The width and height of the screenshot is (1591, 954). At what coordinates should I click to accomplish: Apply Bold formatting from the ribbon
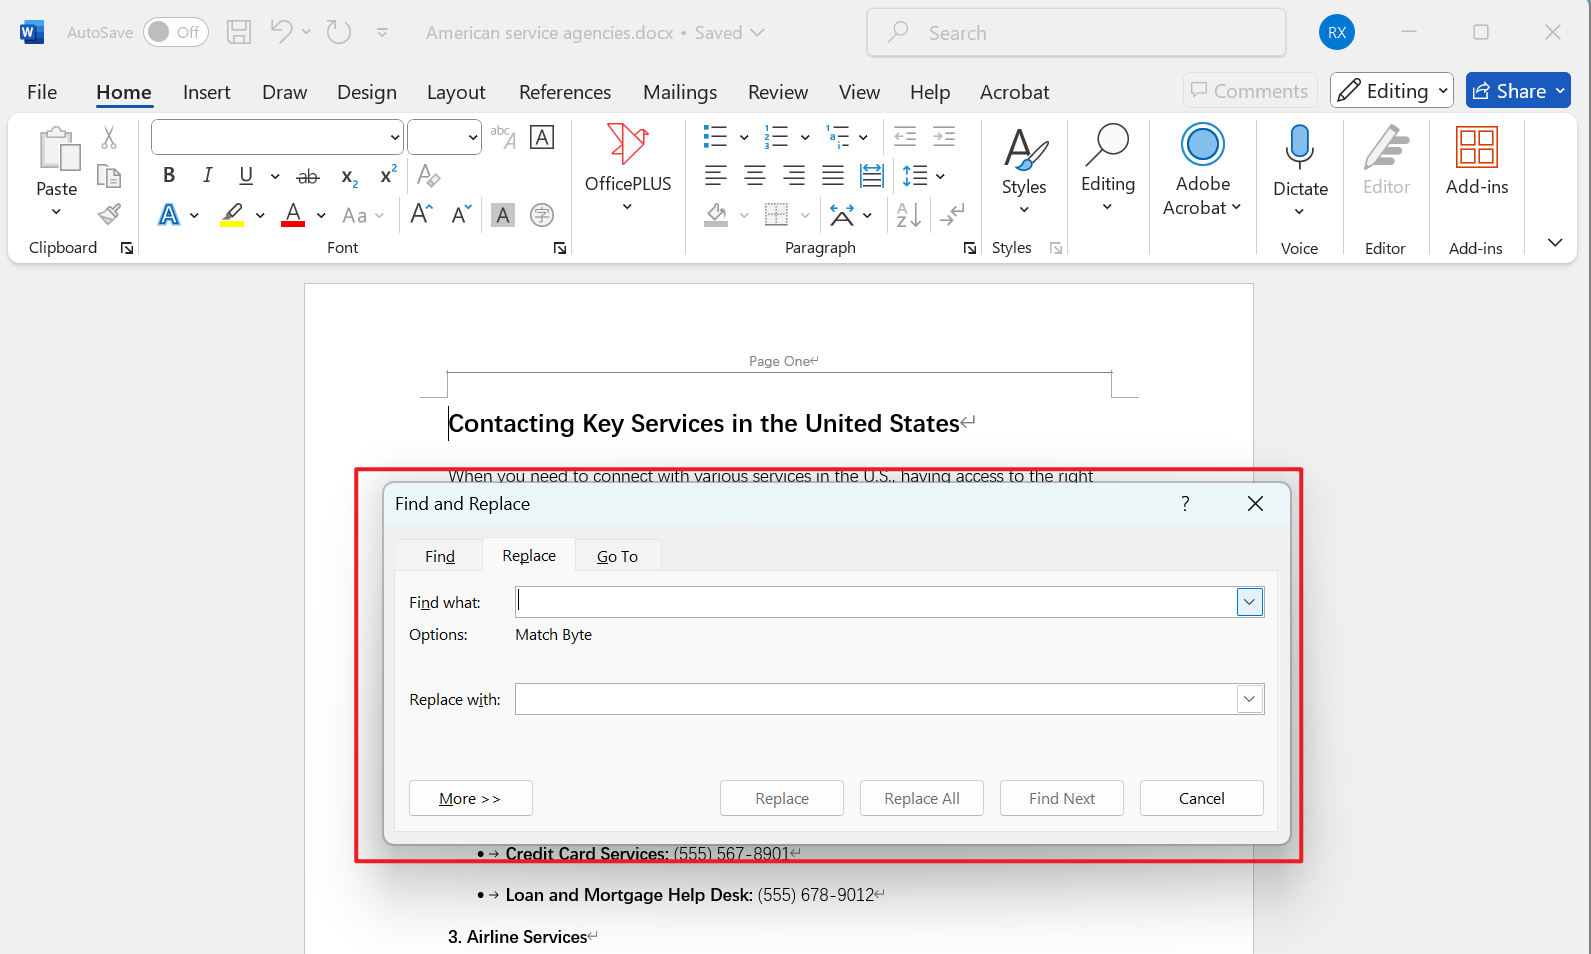click(x=169, y=176)
